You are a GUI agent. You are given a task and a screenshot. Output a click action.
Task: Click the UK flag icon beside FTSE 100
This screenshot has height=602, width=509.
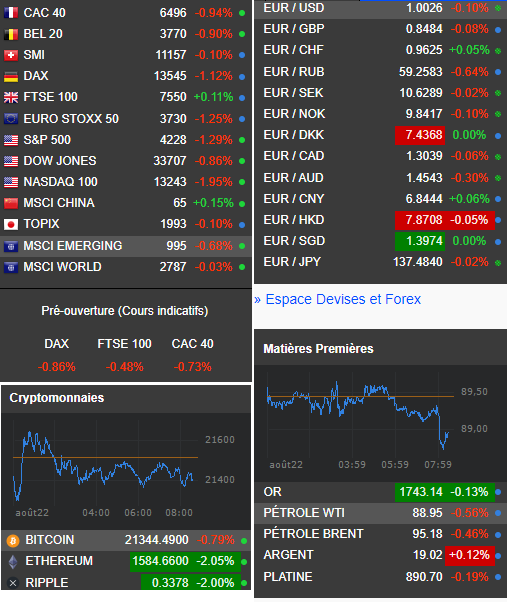coord(11,98)
